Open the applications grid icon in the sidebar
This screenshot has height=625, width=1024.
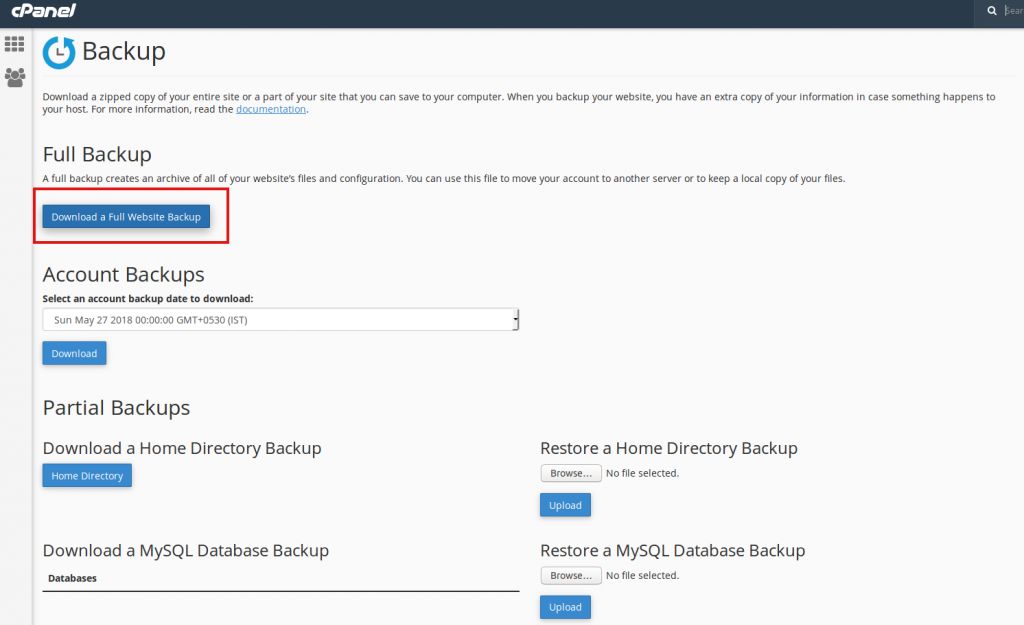click(x=14, y=44)
